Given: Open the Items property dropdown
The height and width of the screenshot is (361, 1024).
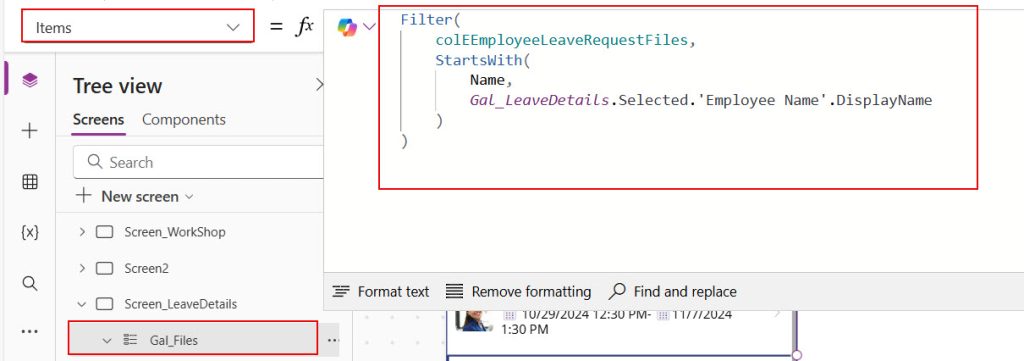Looking at the screenshot, I should click(x=138, y=27).
